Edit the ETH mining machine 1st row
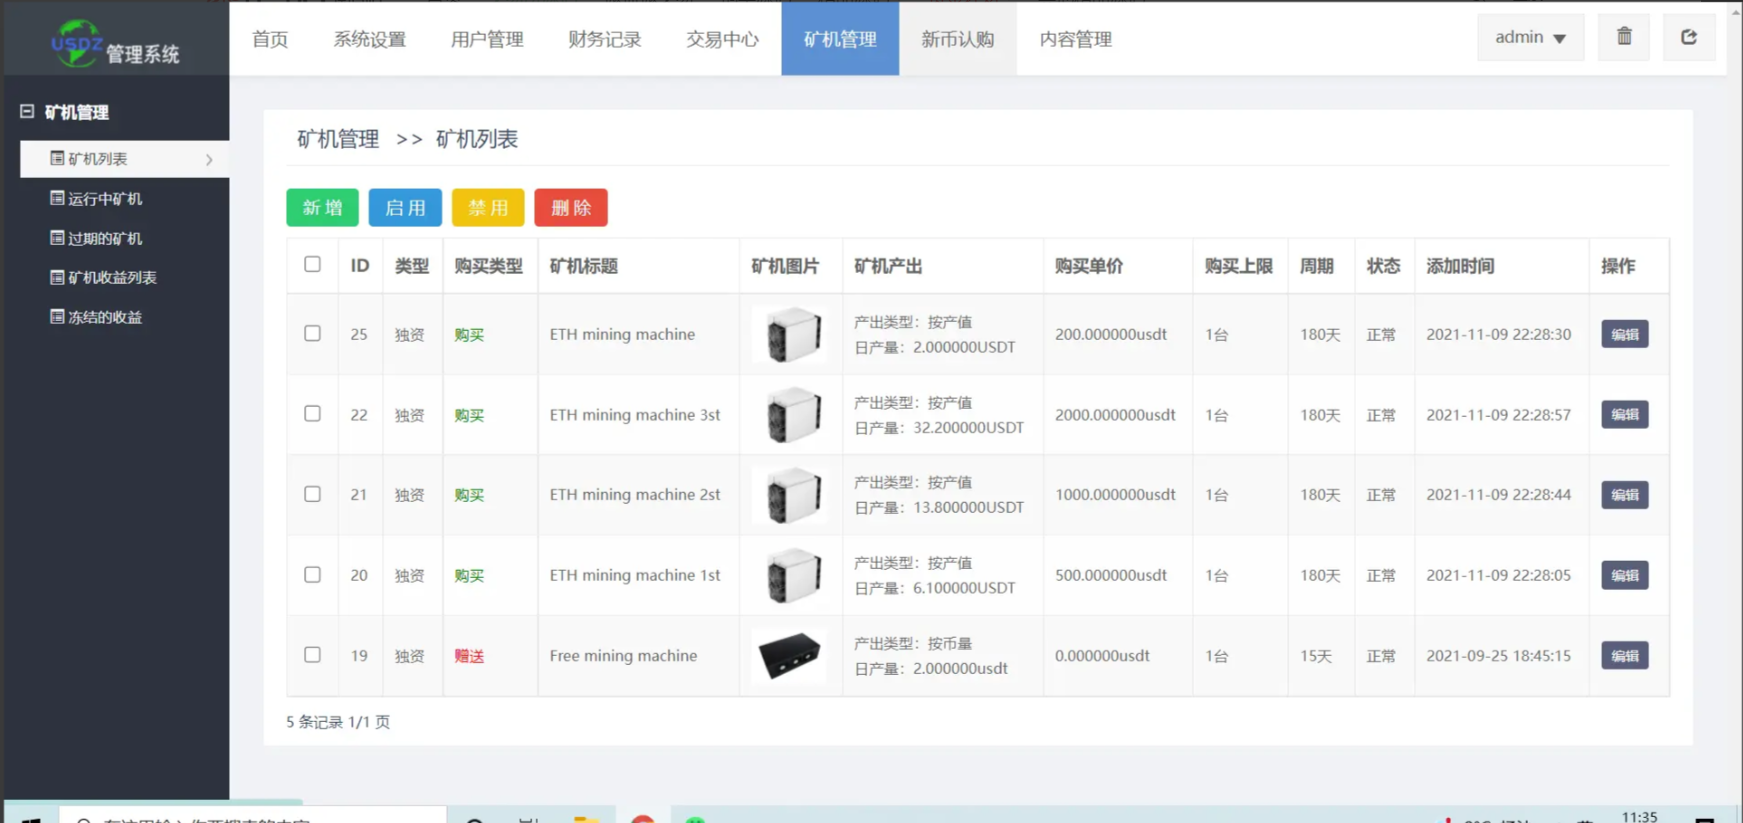Image resolution: width=1743 pixels, height=823 pixels. click(x=1624, y=576)
